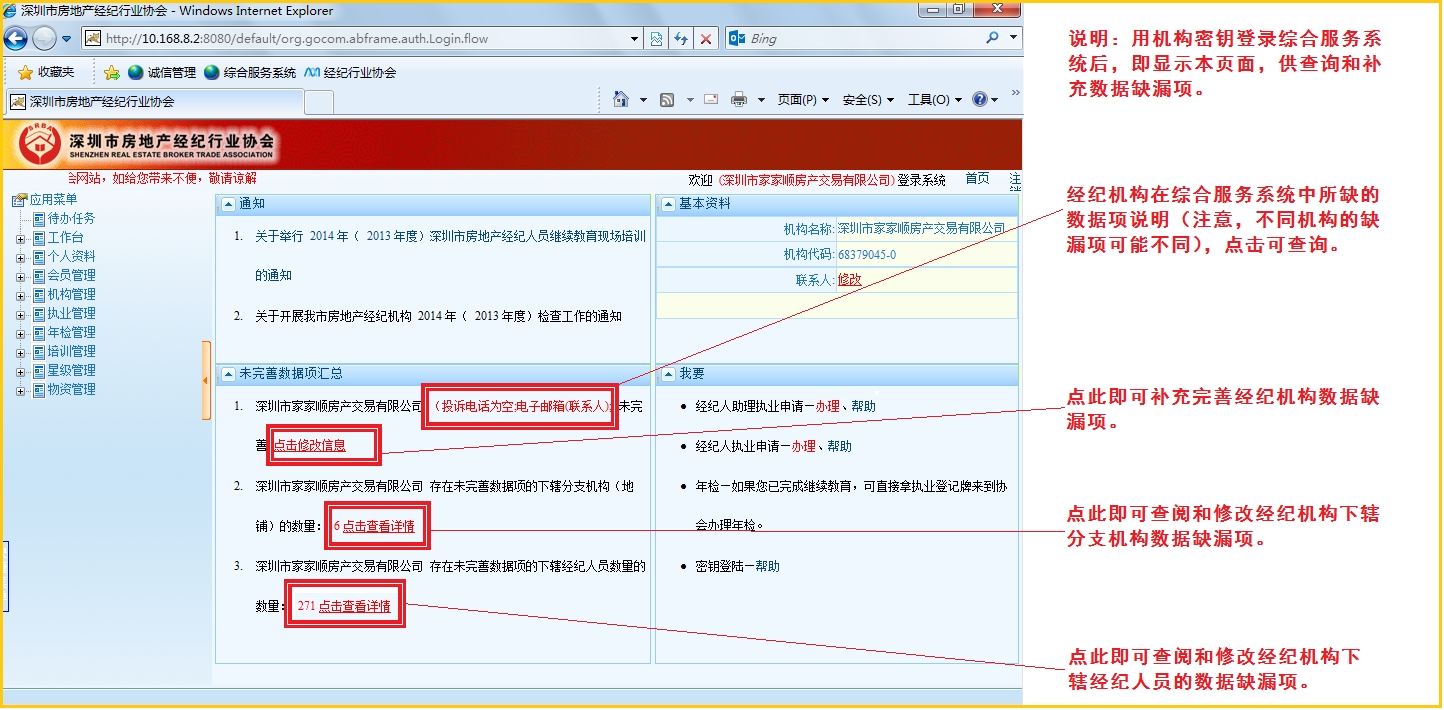Click the help question mark icon
1444x710 pixels.
pyautogui.click(x=979, y=99)
